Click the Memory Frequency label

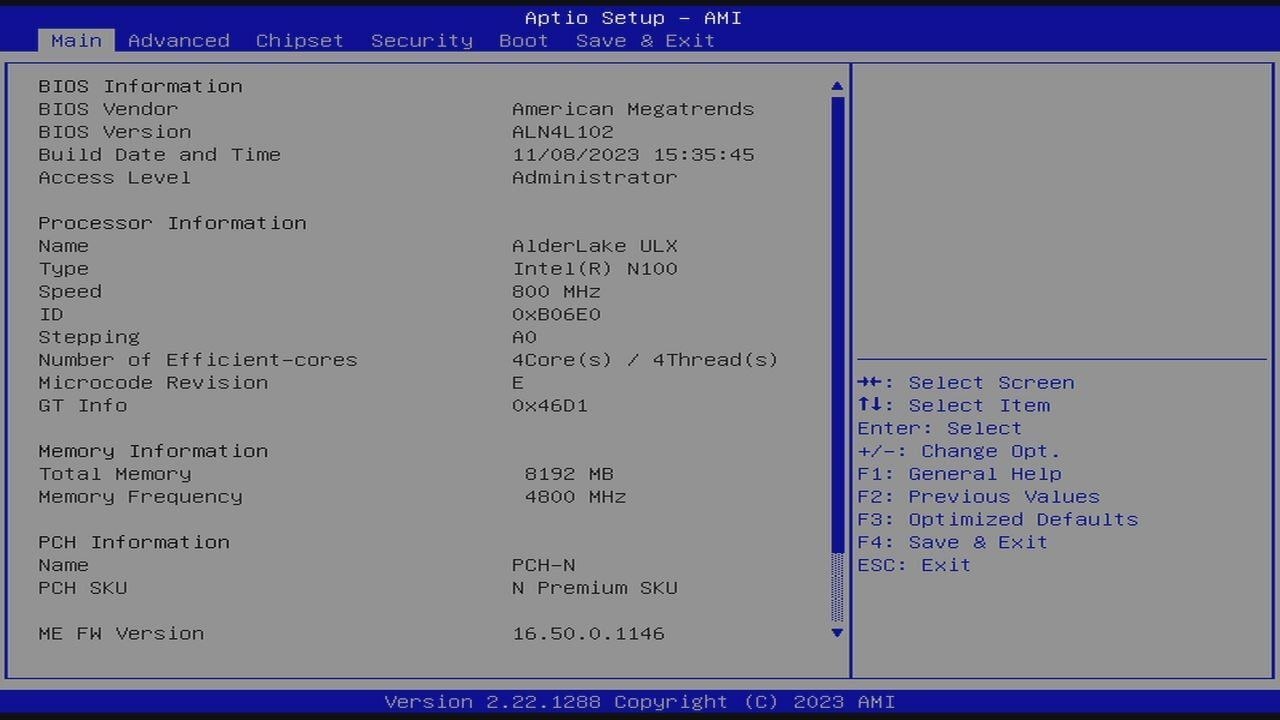140,497
